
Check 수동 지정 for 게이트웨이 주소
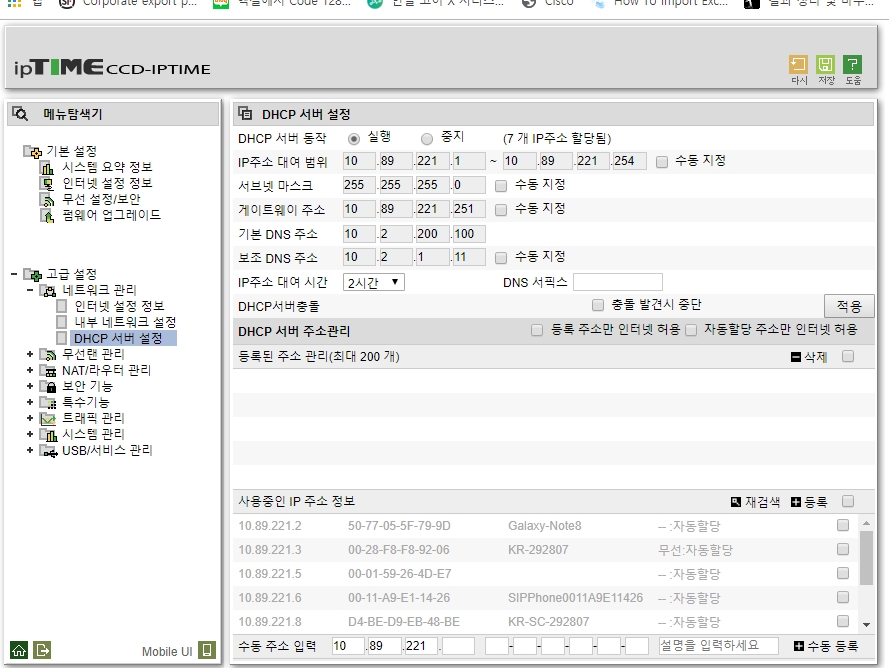pyautogui.click(x=501, y=210)
